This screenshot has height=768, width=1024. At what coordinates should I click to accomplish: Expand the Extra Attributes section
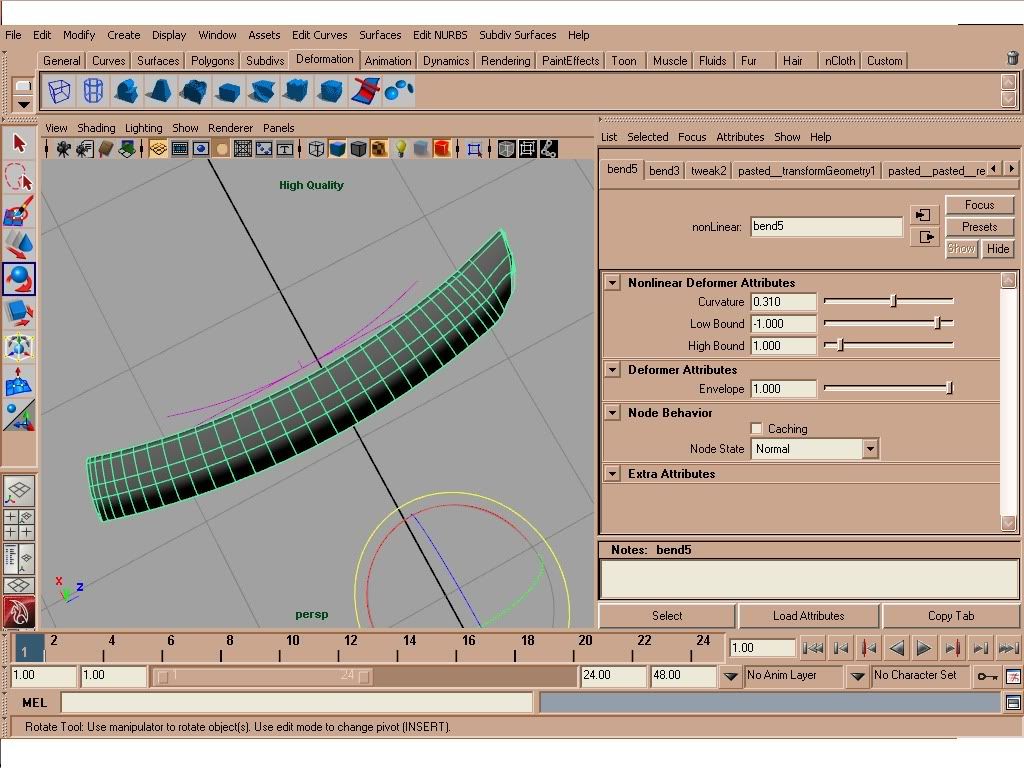pos(612,474)
